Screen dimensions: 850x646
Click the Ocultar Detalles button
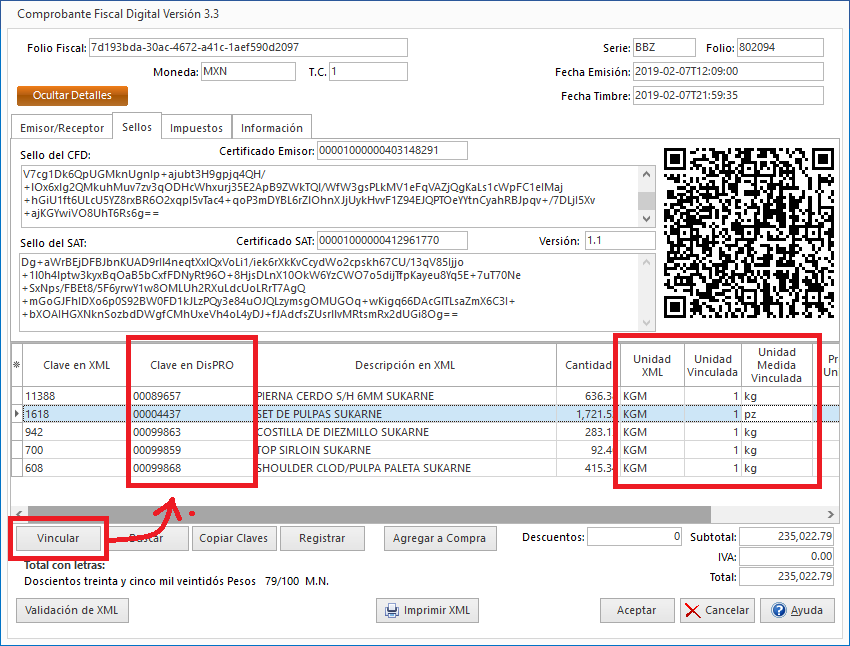(x=71, y=95)
